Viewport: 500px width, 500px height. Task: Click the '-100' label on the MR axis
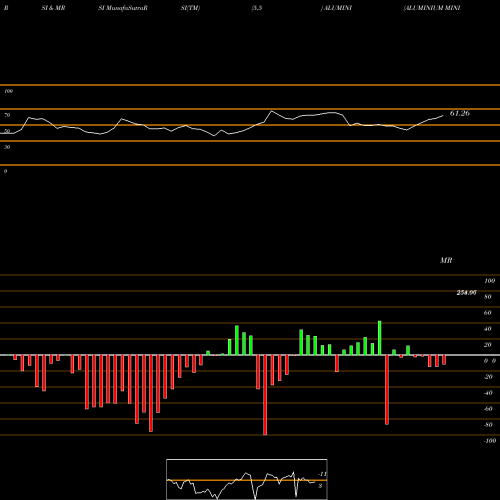click(x=490, y=441)
